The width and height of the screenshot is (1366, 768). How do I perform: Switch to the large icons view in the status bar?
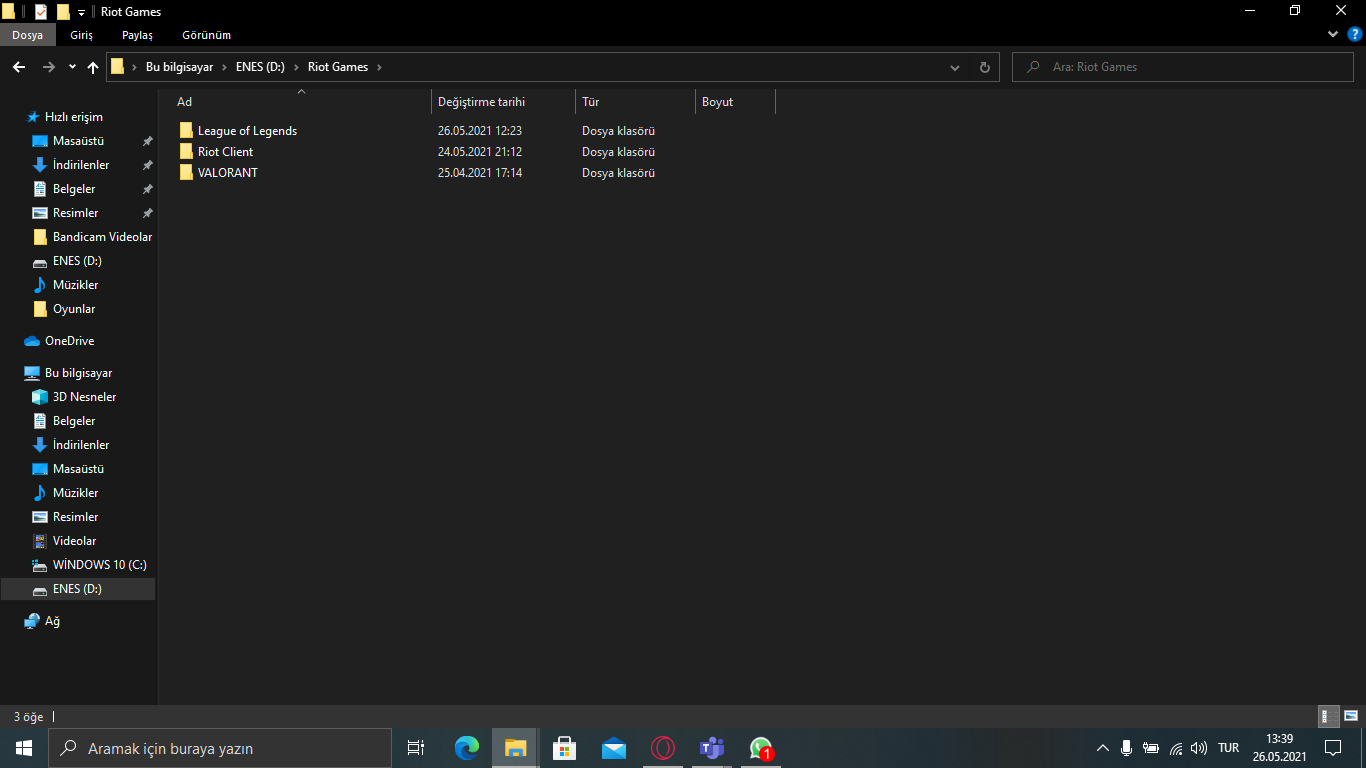pyautogui.click(x=1351, y=716)
